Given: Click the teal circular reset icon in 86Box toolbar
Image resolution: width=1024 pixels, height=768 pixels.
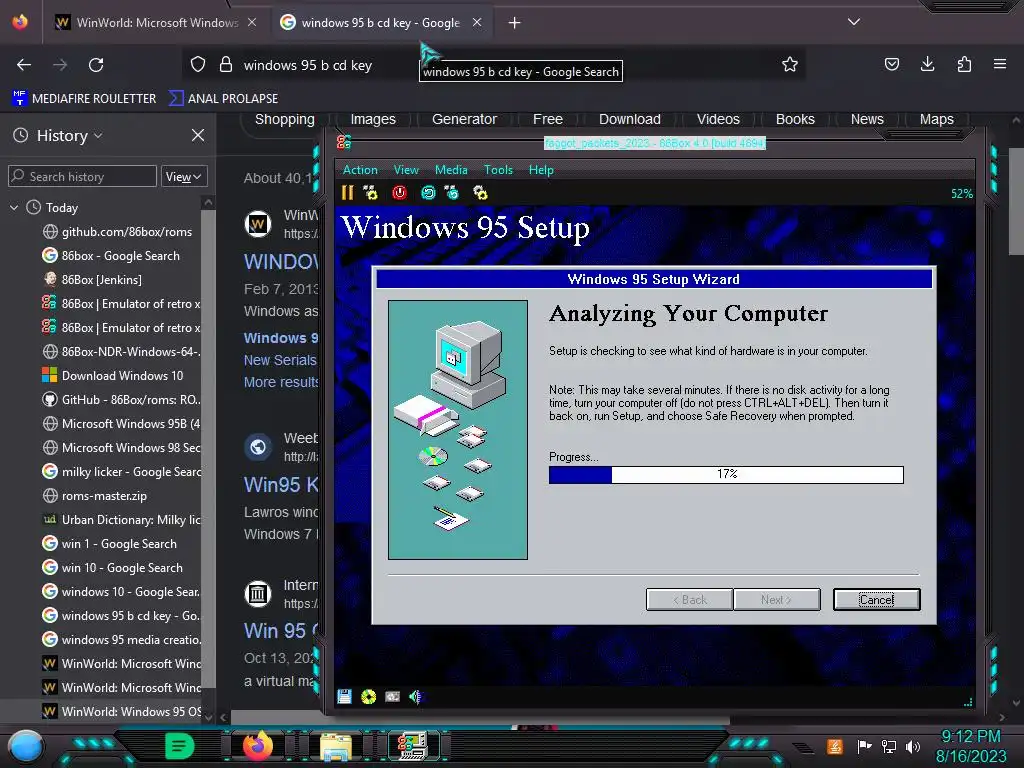Looking at the screenshot, I should tap(428, 193).
